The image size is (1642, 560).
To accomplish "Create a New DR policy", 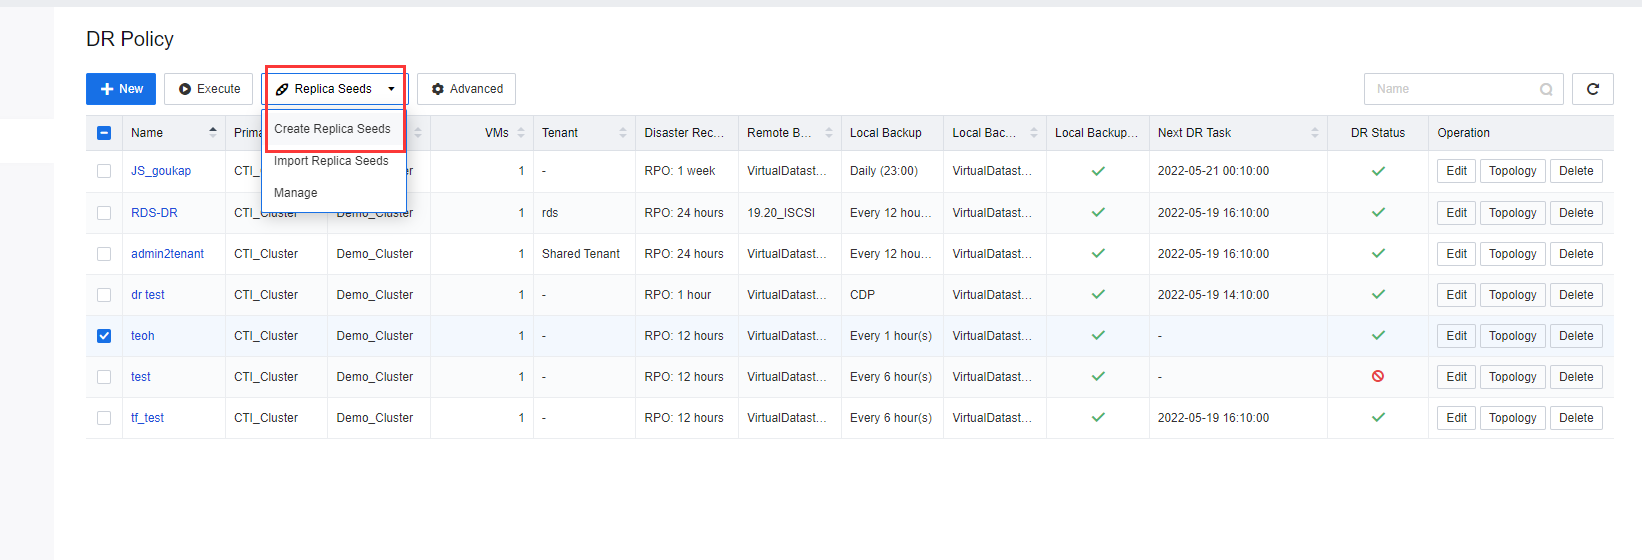I will (121, 89).
